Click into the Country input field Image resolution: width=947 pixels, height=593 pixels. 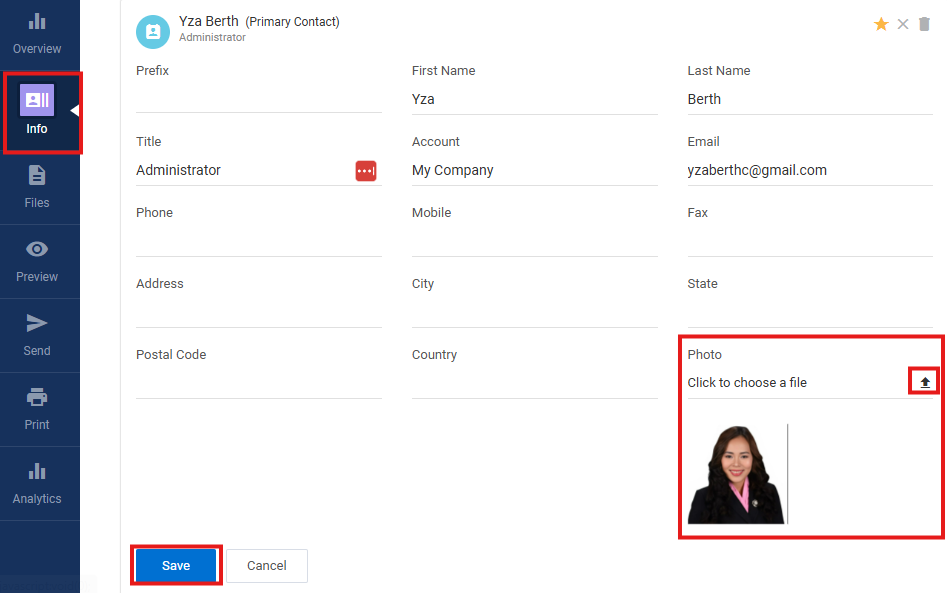[534, 384]
